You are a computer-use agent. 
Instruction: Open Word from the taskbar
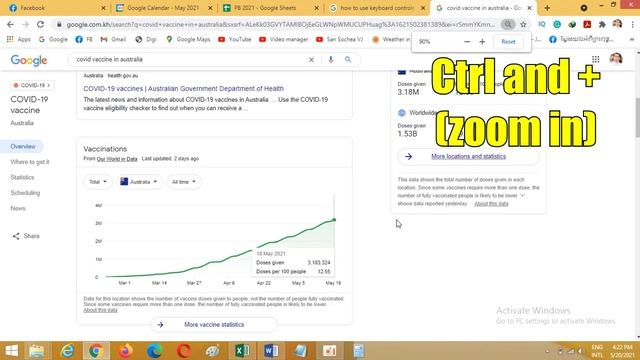[271, 351]
